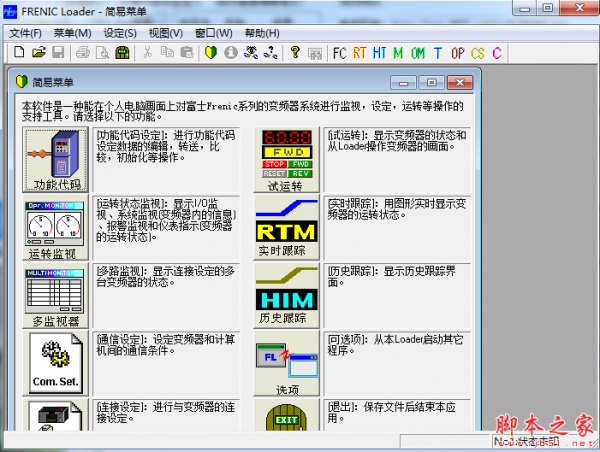Click the OP toolbar shortcut
600x452 pixels.
click(458, 53)
